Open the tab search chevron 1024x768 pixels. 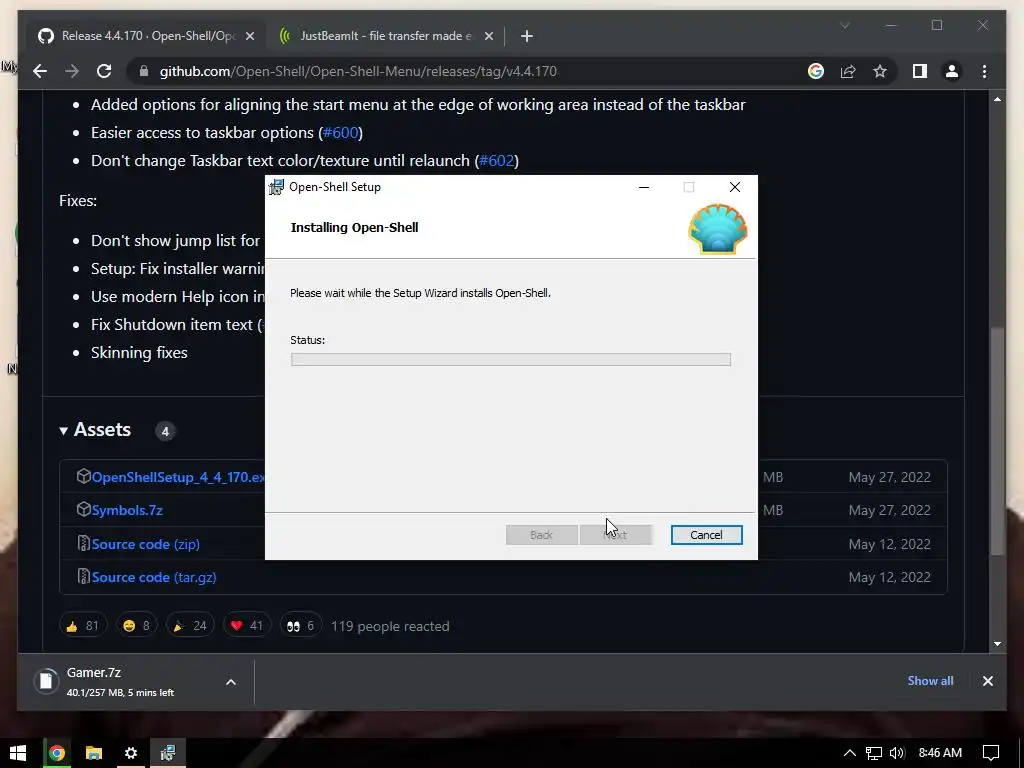point(844,25)
